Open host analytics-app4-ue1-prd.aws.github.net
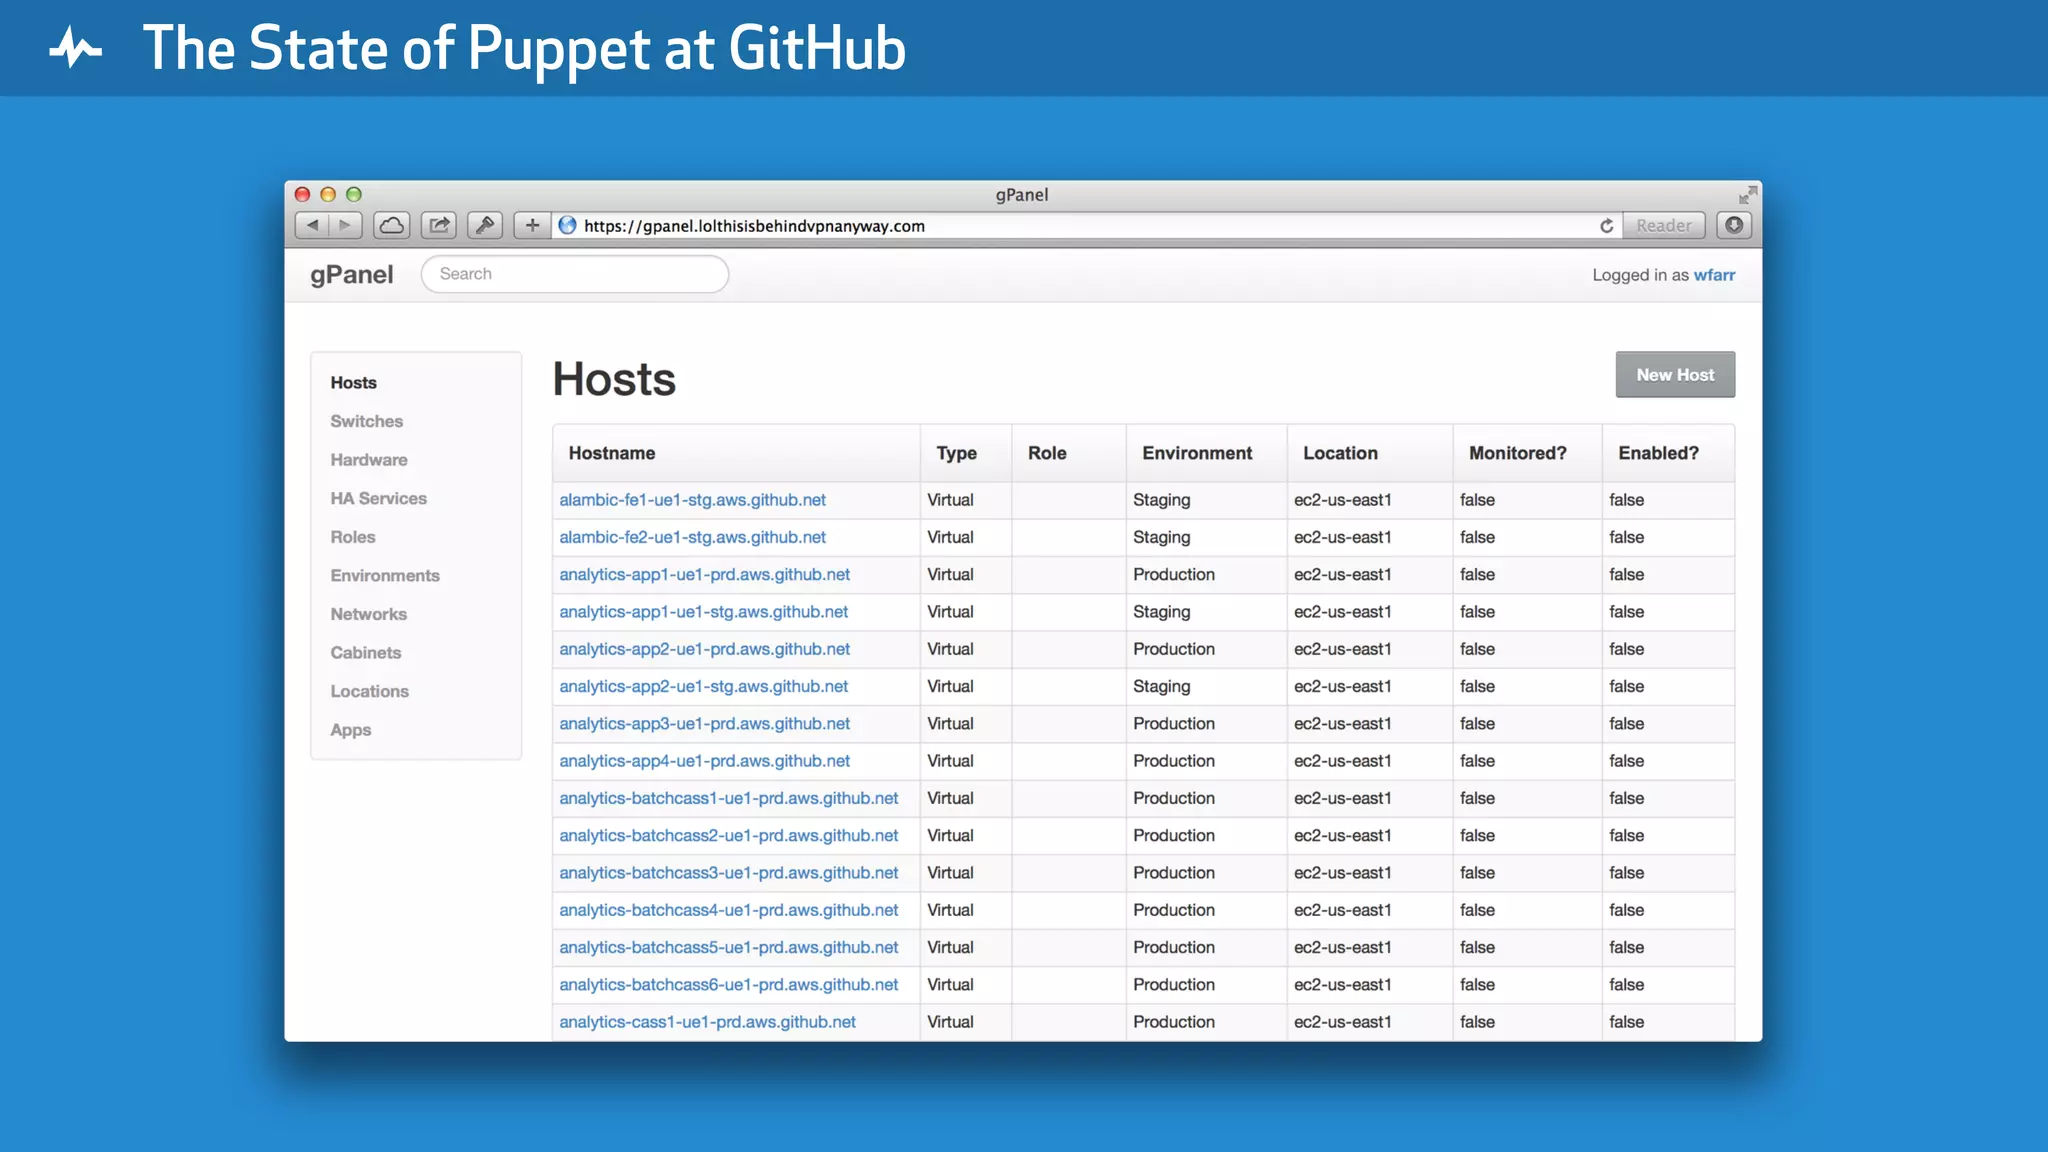 tap(704, 761)
